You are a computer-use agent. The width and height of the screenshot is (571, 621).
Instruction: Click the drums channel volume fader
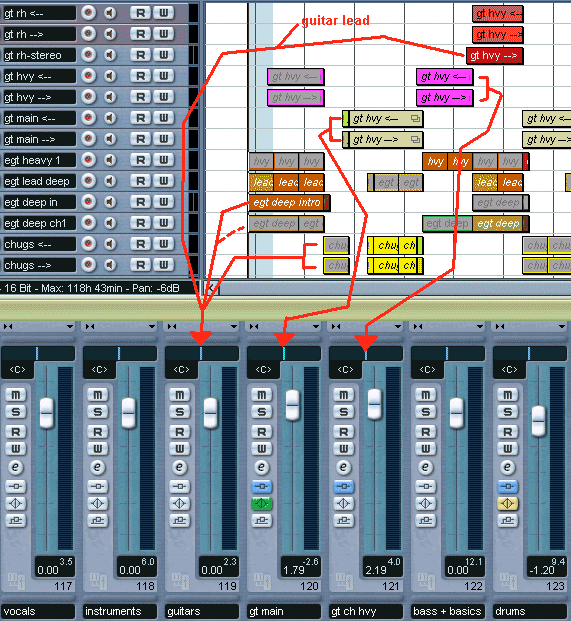click(x=538, y=421)
